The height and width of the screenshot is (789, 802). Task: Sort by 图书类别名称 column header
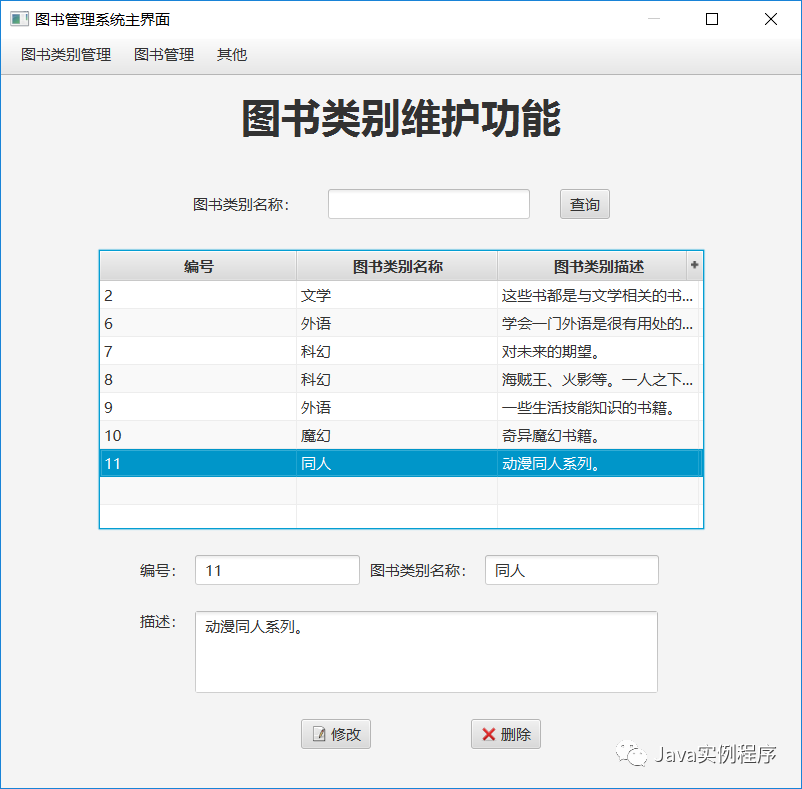point(397,266)
